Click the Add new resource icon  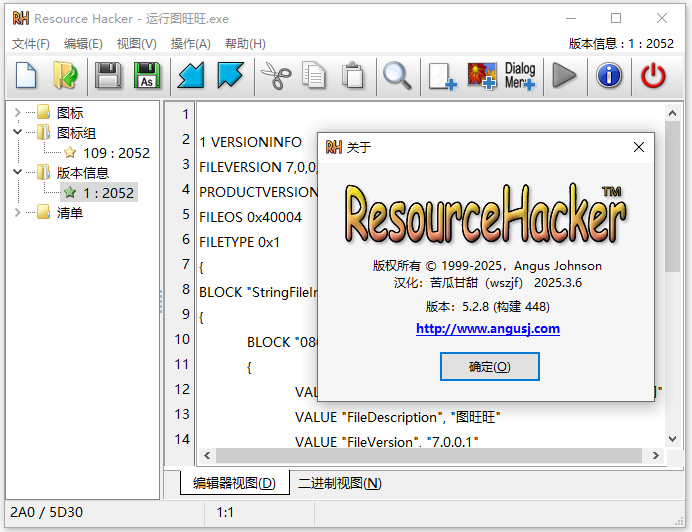pyautogui.click(x=443, y=76)
